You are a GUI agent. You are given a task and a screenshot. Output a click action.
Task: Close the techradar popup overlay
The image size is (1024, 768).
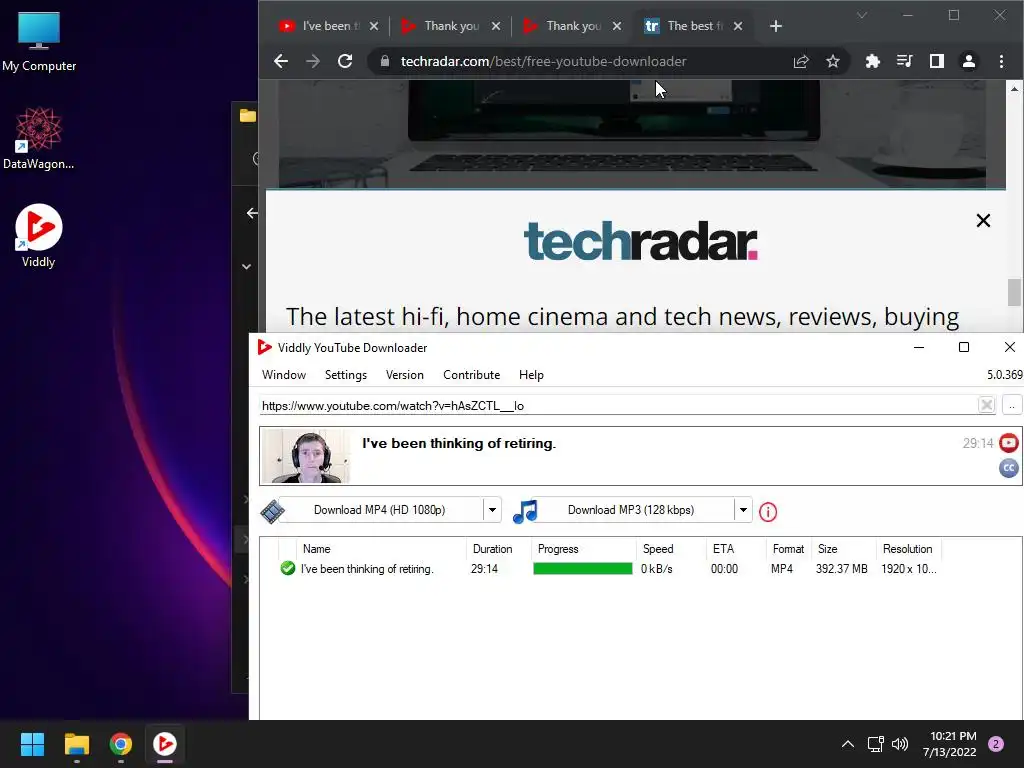[983, 221]
